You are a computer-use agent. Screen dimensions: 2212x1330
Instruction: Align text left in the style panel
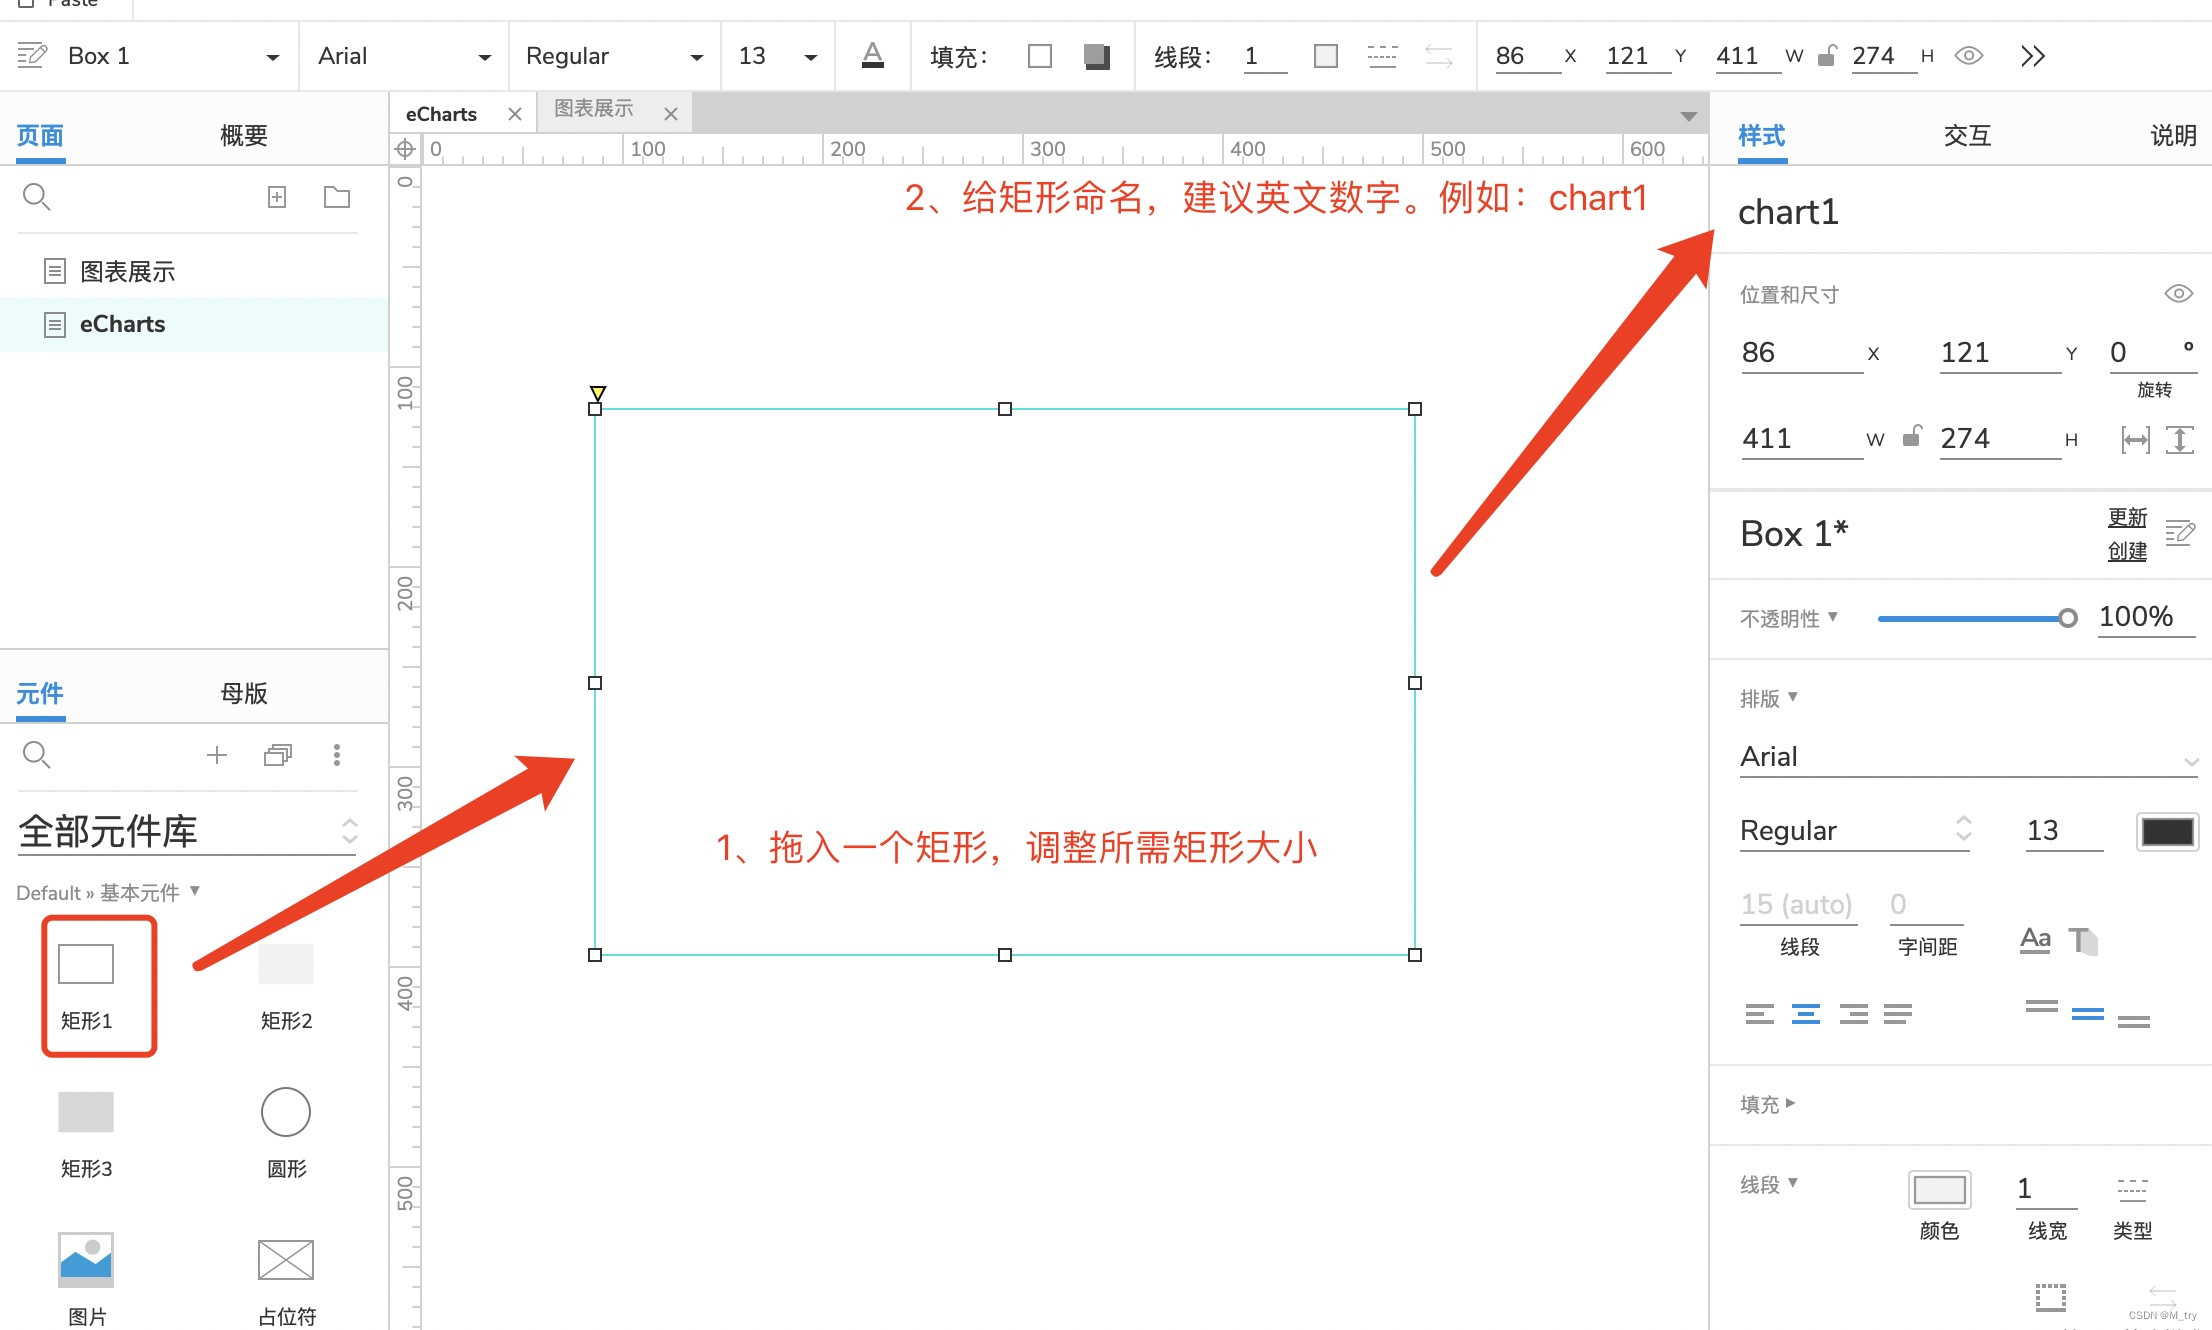(x=1760, y=1015)
